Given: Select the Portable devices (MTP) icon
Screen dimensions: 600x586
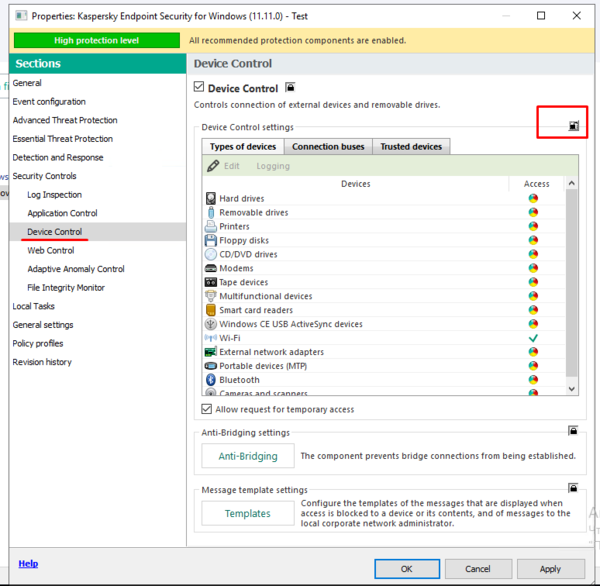Looking at the screenshot, I should [x=211, y=366].
